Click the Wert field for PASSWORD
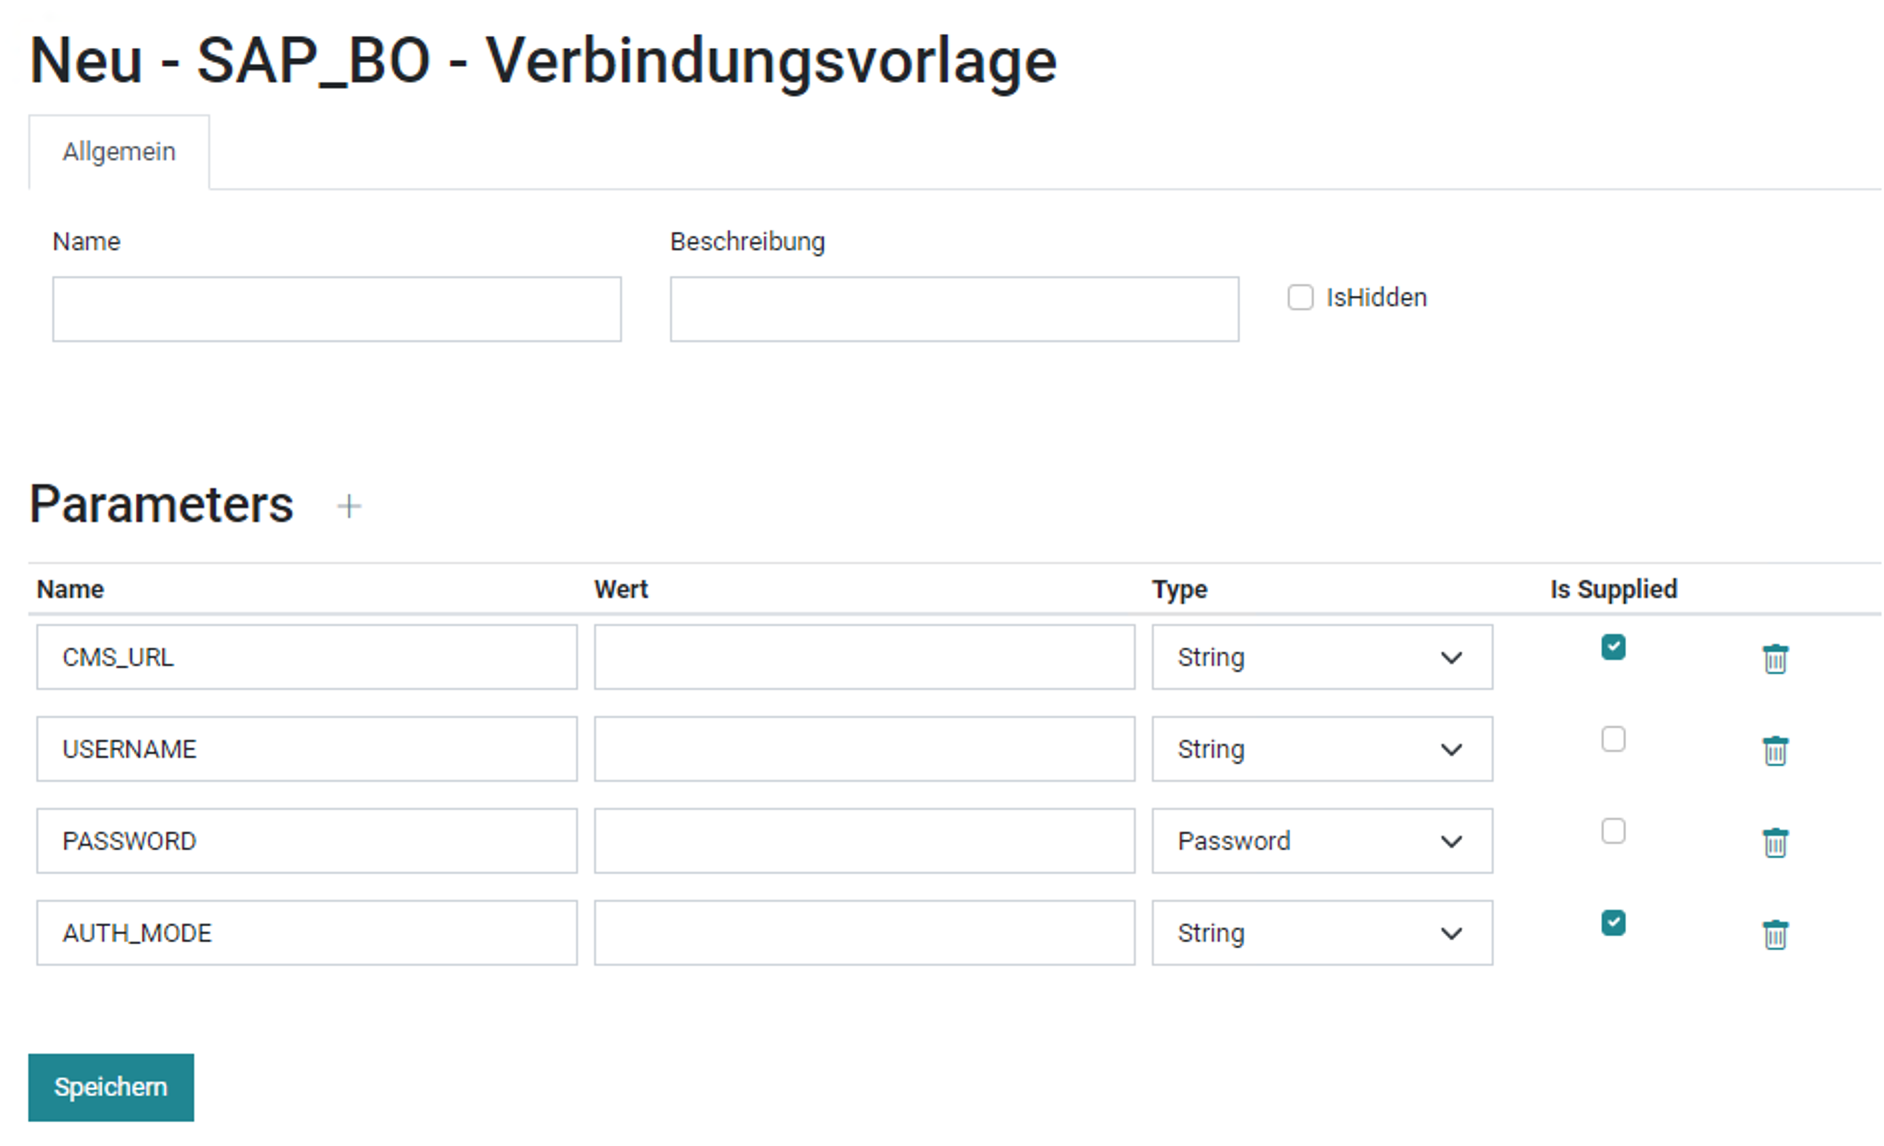This screenshot has width=1884, height=1146. (864, 841)
